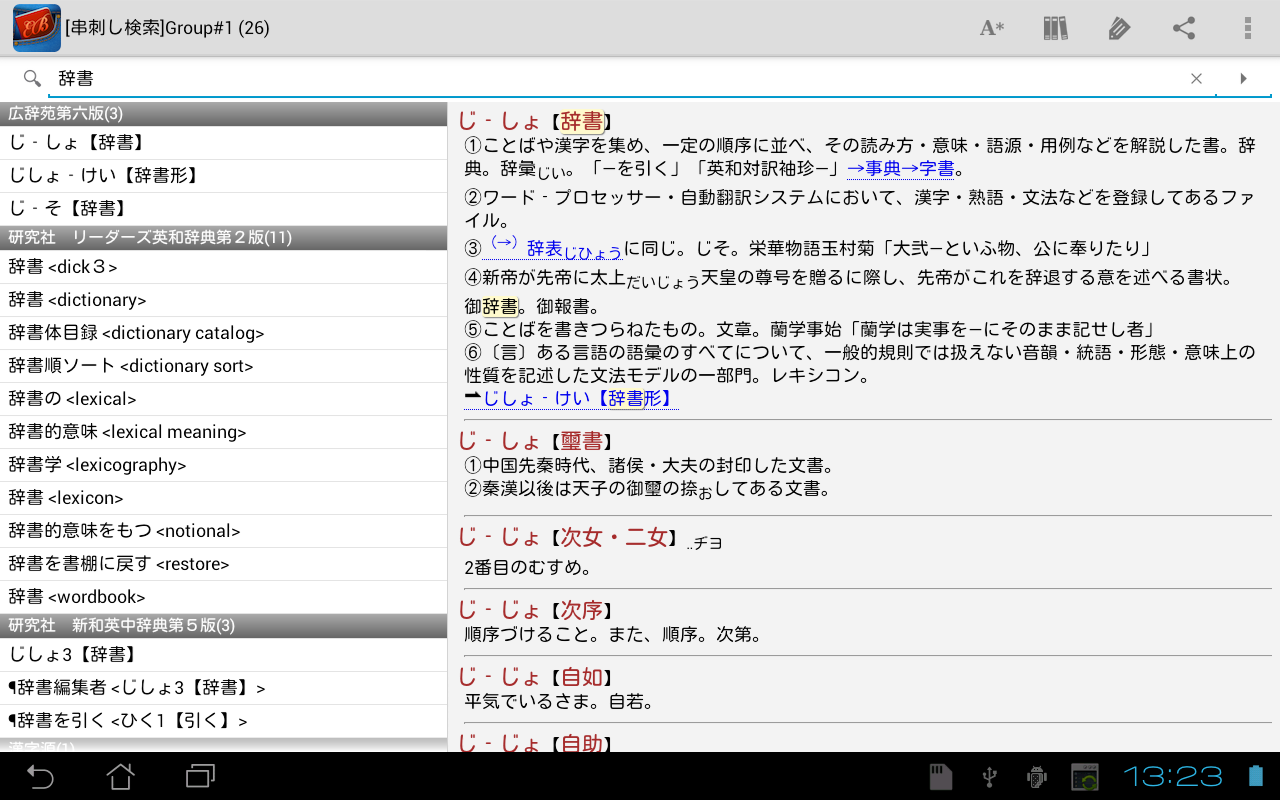Viewport: 1280px width, 800px height.
Task: Tap the Android back button
Action: coord(40,776)
